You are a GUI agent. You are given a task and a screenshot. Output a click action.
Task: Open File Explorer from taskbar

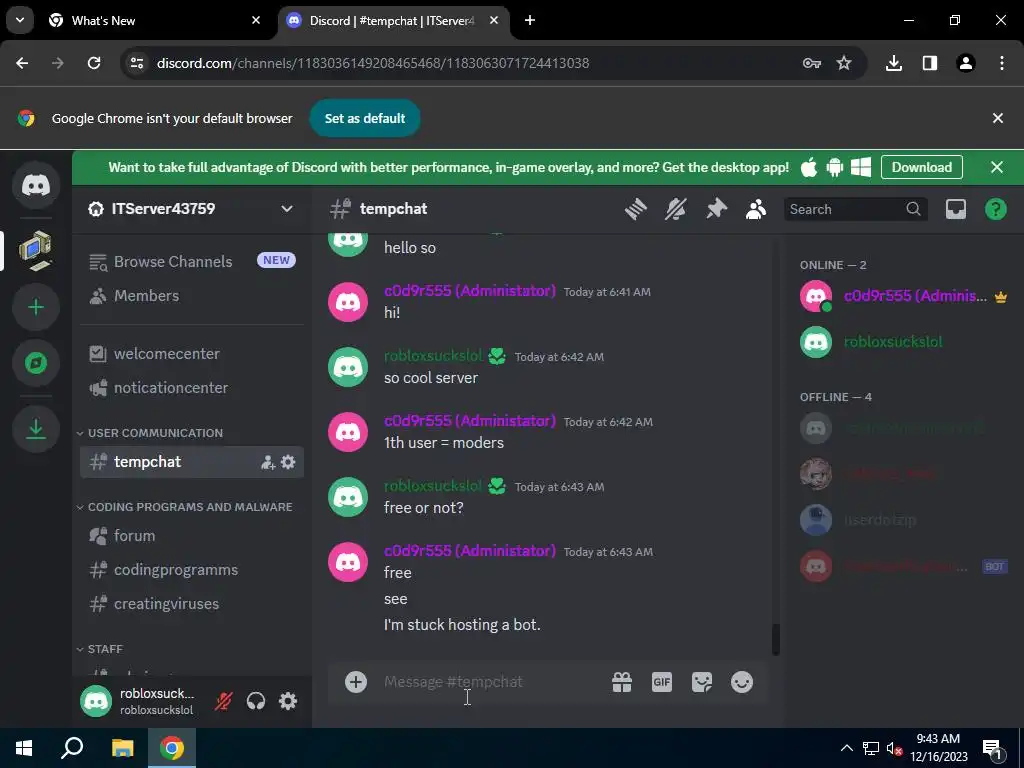click(x=122, y=748)
